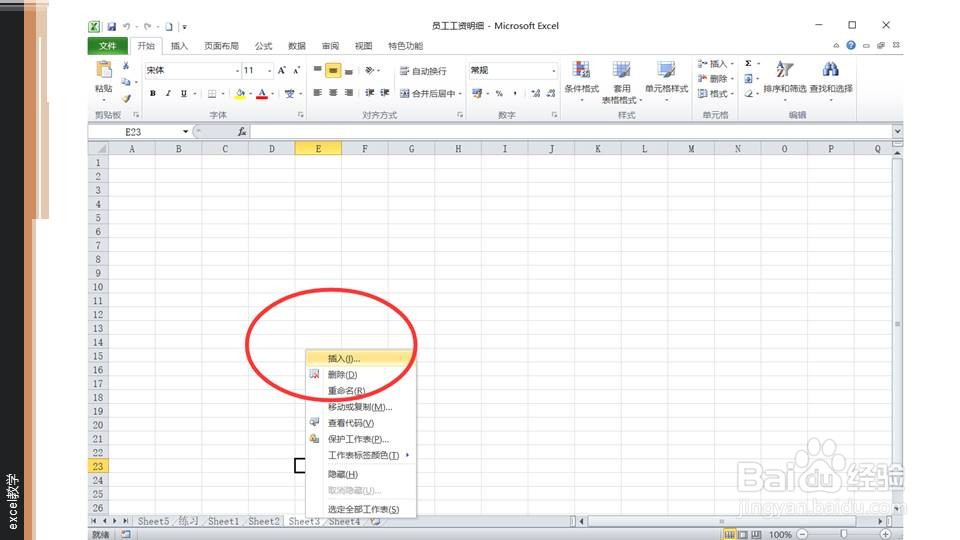Open the number format dropdown 常规
Screen dimensions: 960x540
click(553, 71)
